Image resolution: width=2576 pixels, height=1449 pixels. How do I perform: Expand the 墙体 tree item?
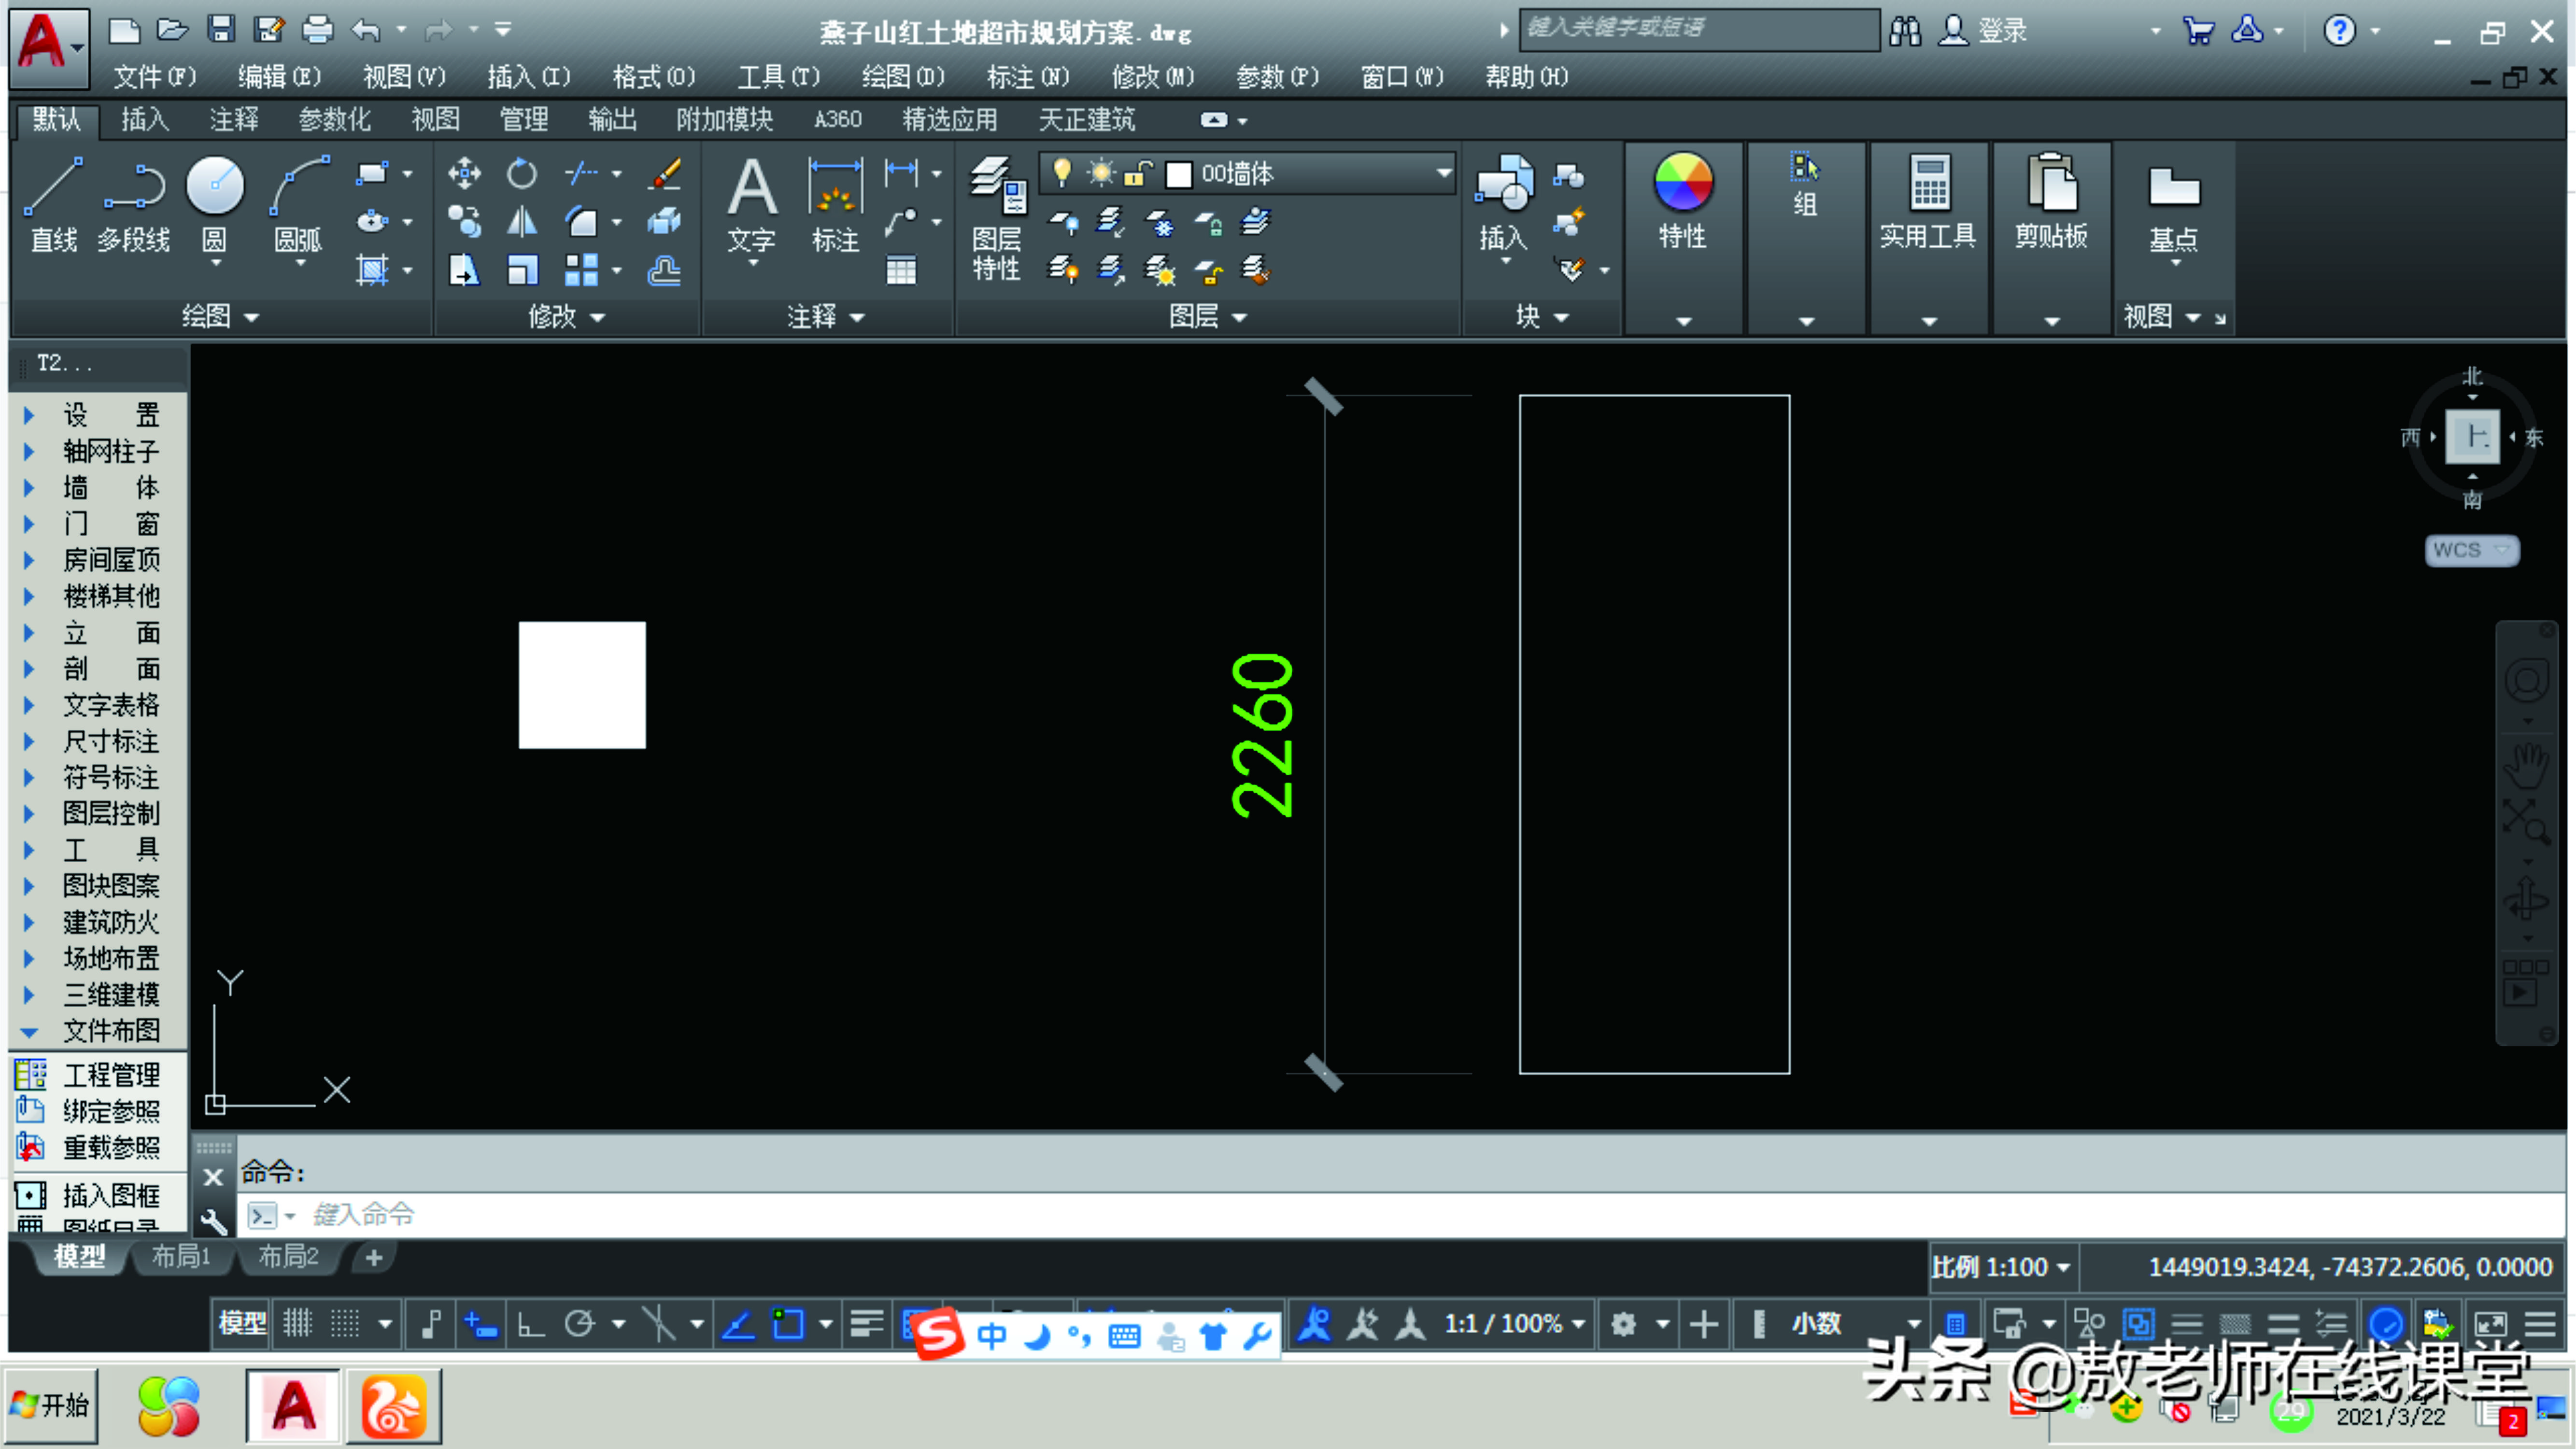29,488
